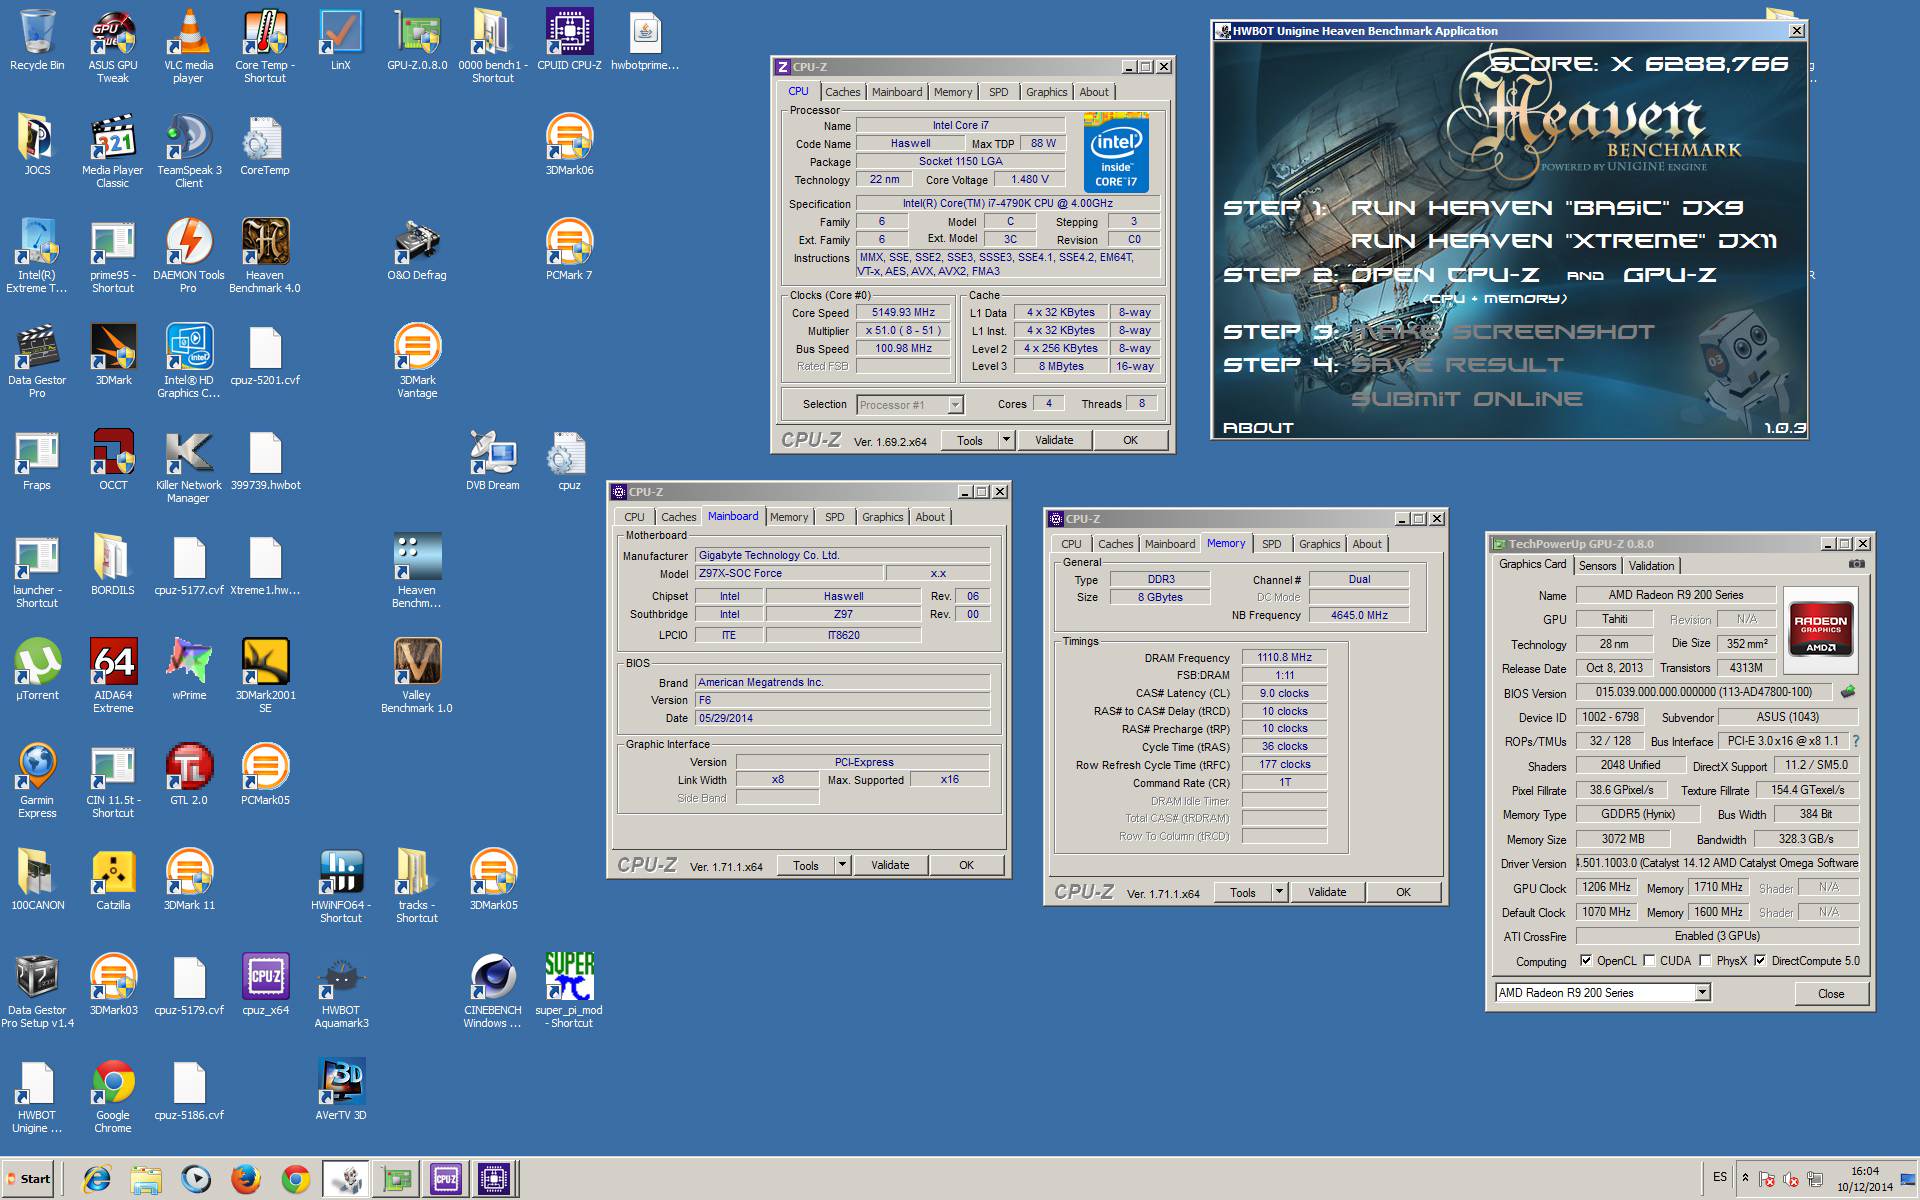This screenshot has width=1920, height=1200.
Task: Click Validate in CPU-Z 1.69.2 window
Action: tap(1054, 440)
